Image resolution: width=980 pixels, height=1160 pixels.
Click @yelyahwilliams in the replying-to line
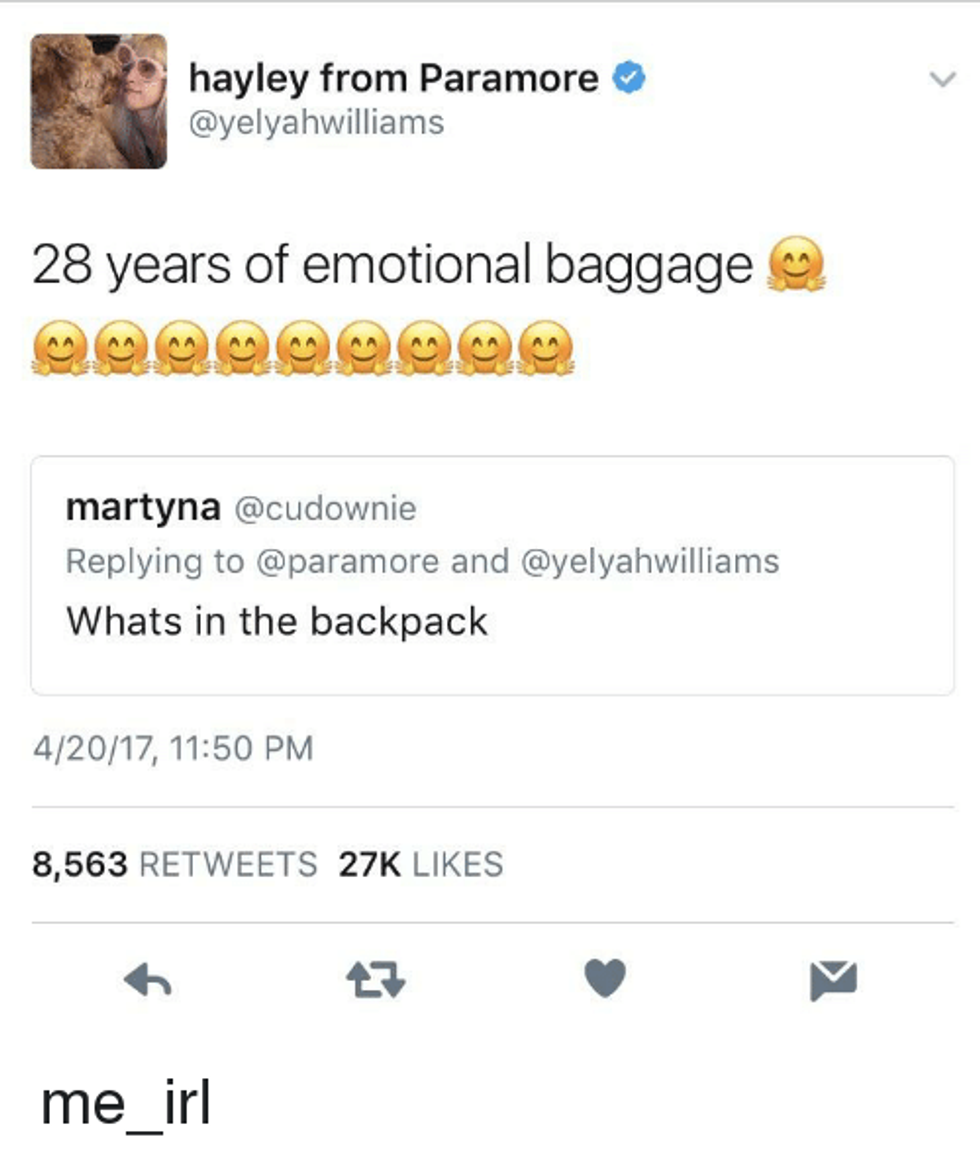650,562
